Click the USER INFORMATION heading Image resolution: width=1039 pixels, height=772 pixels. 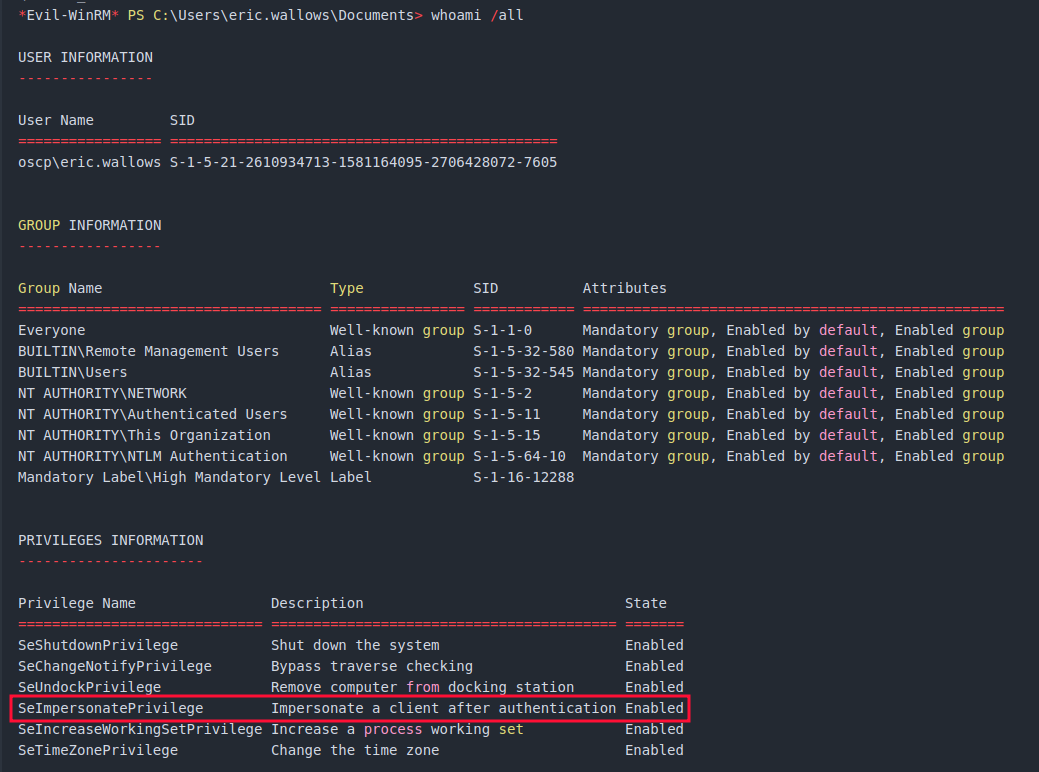click(85, 57)
